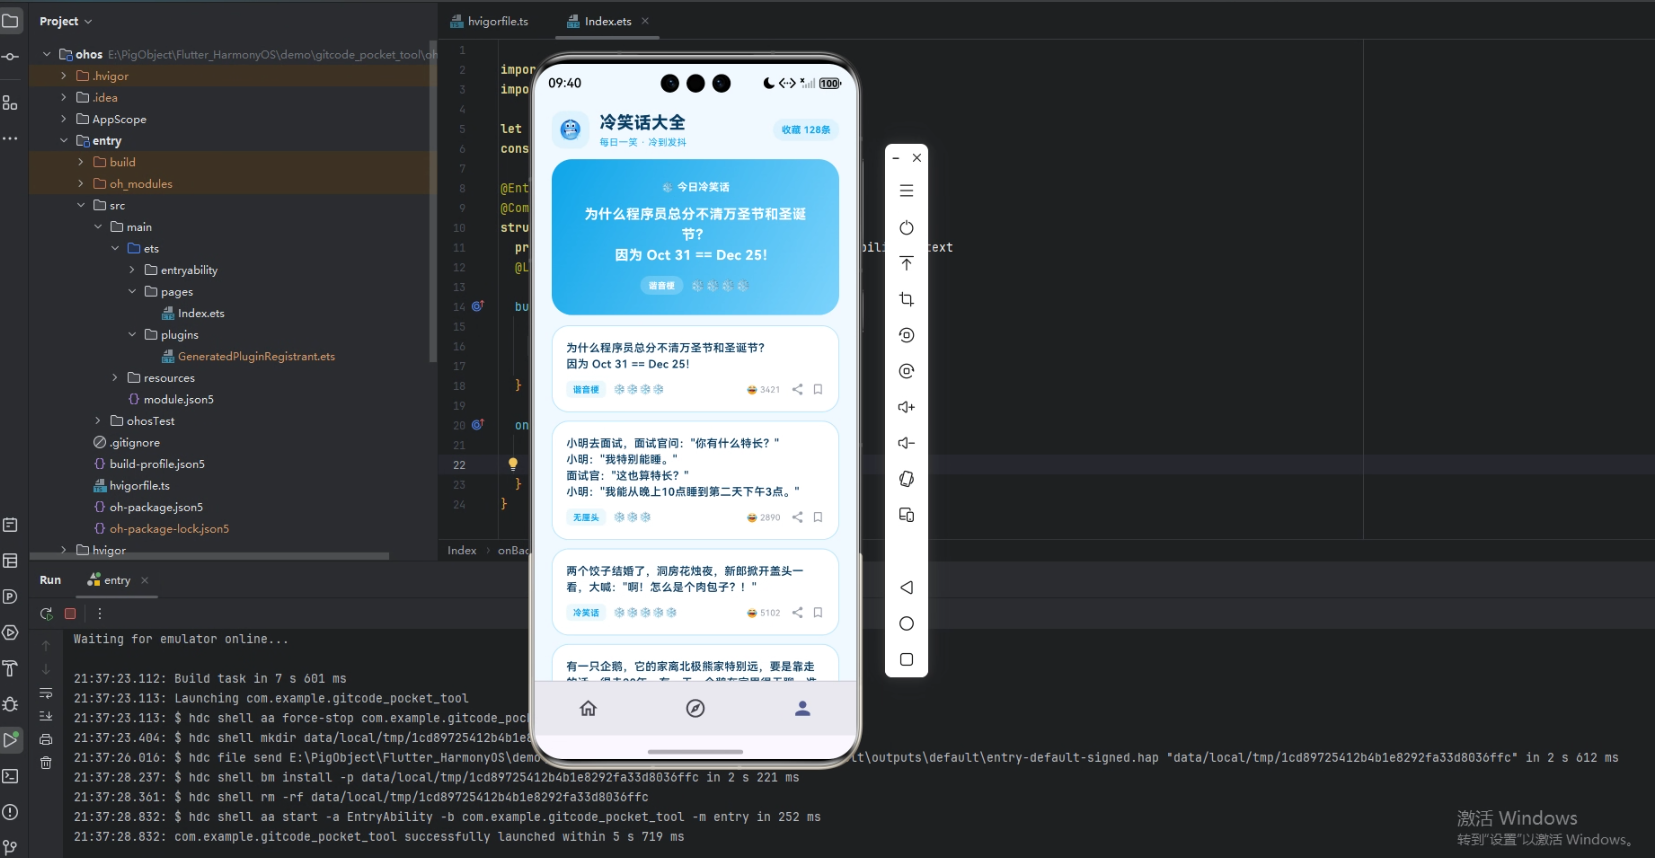
Task: Click the Index breadcrumb below editor
Action: pyautogui.click(x=462, y=550)
